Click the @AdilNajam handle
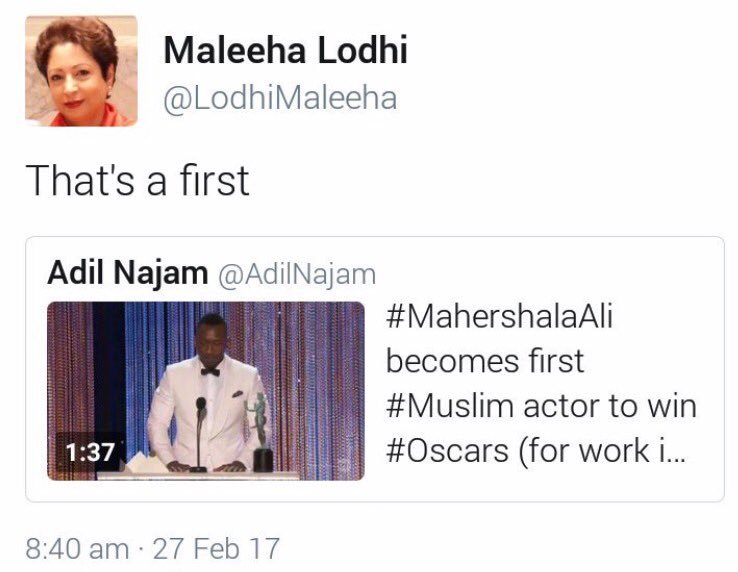 [x=297, y=274]
